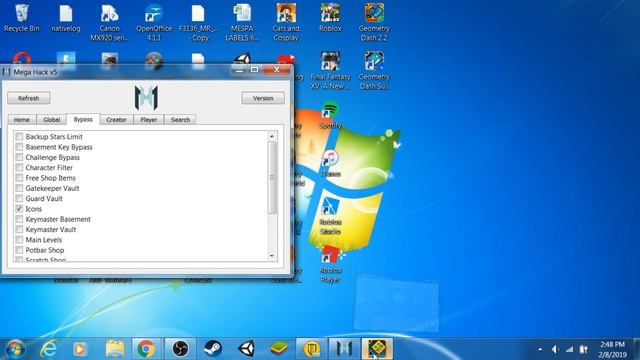
Task: Launch the Geometry Dash 2.2 shortcut
Action: (x=374, y=22)
